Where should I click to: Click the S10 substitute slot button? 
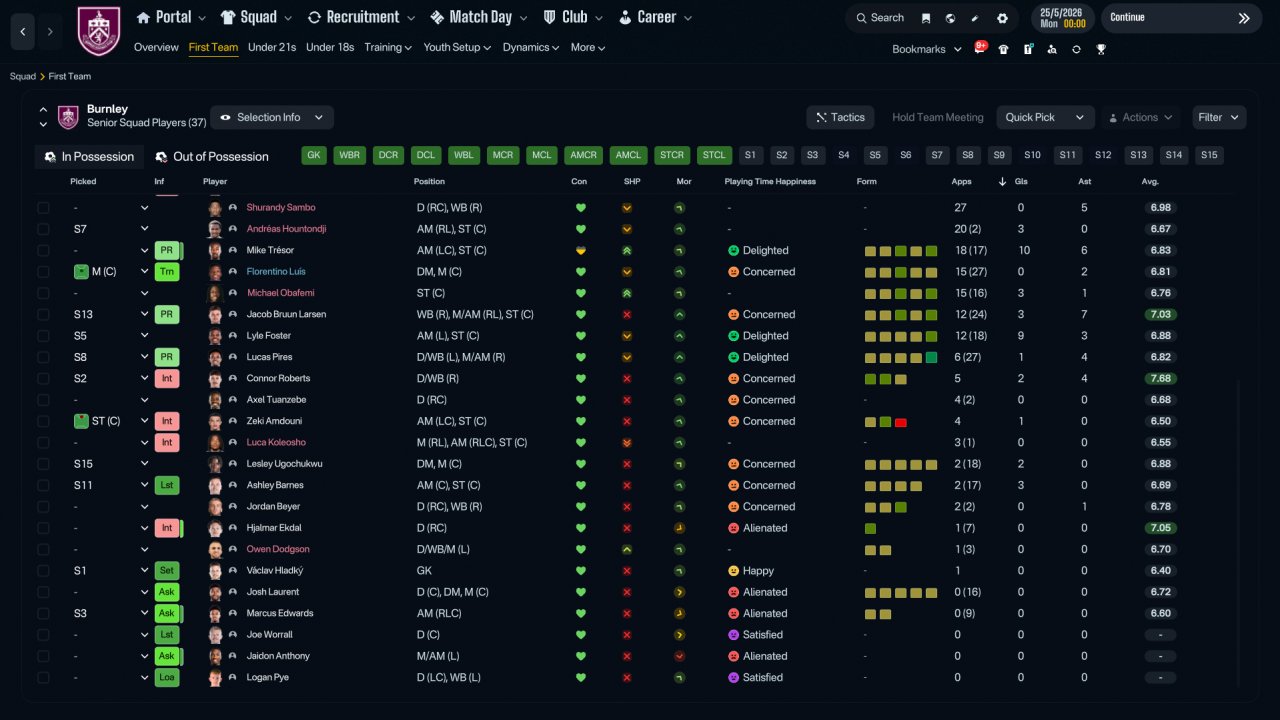point(1033,155)
